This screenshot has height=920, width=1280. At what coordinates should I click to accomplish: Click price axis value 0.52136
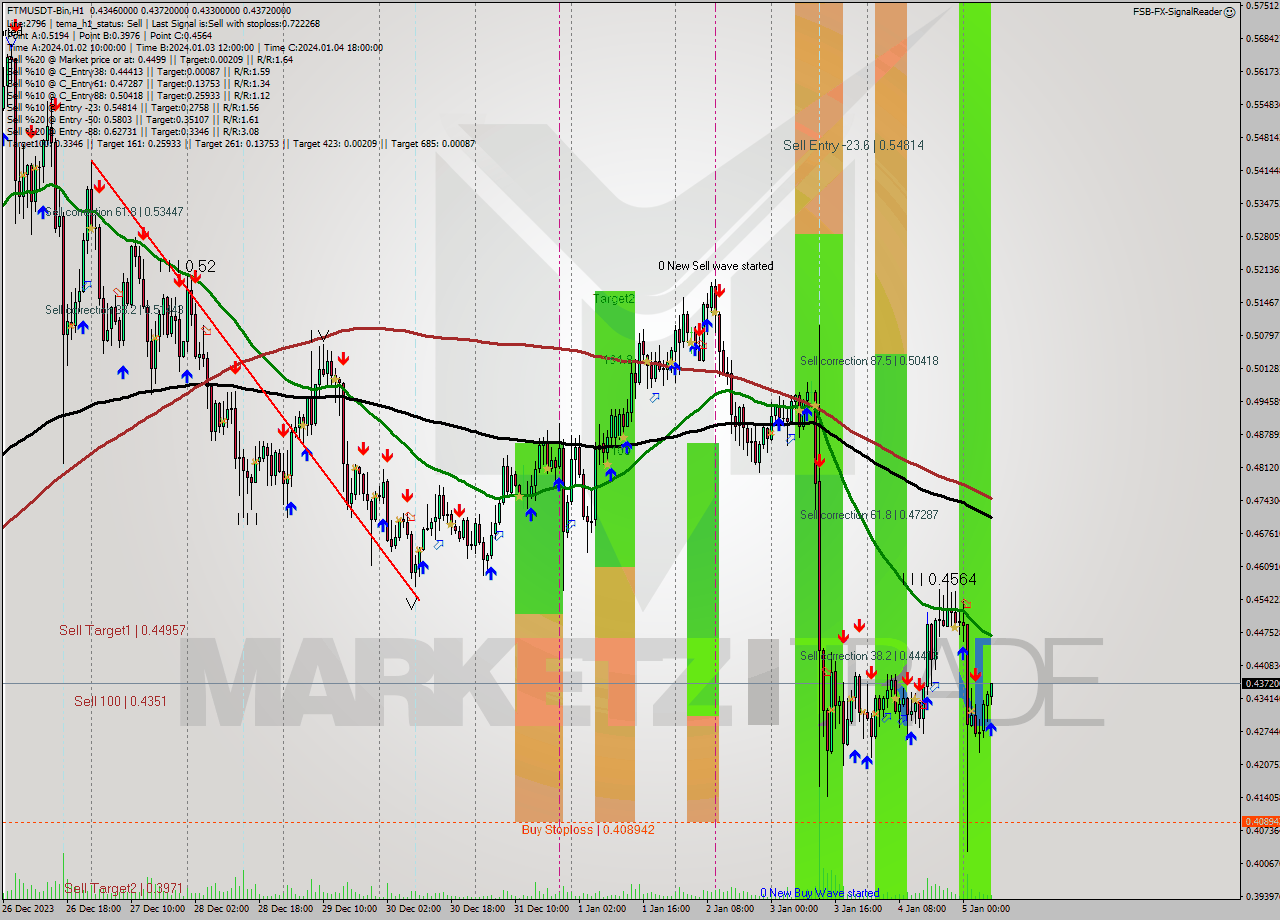click(x=1262, y=269)
